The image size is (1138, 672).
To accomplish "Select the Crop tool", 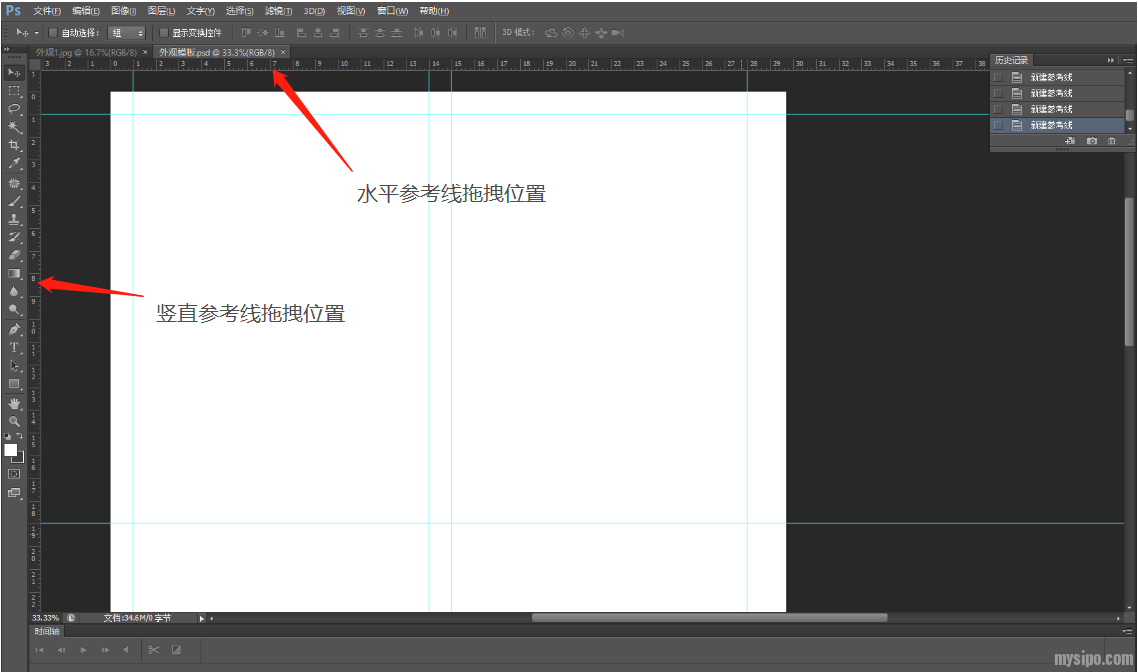I will click(14, 146).
